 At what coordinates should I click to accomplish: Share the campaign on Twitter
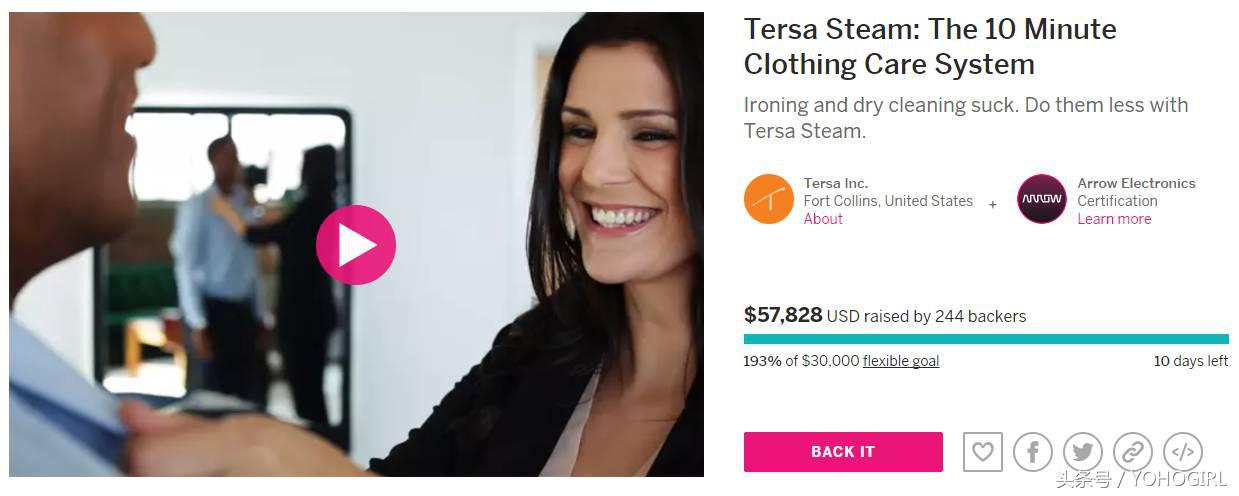point(1082,452)
